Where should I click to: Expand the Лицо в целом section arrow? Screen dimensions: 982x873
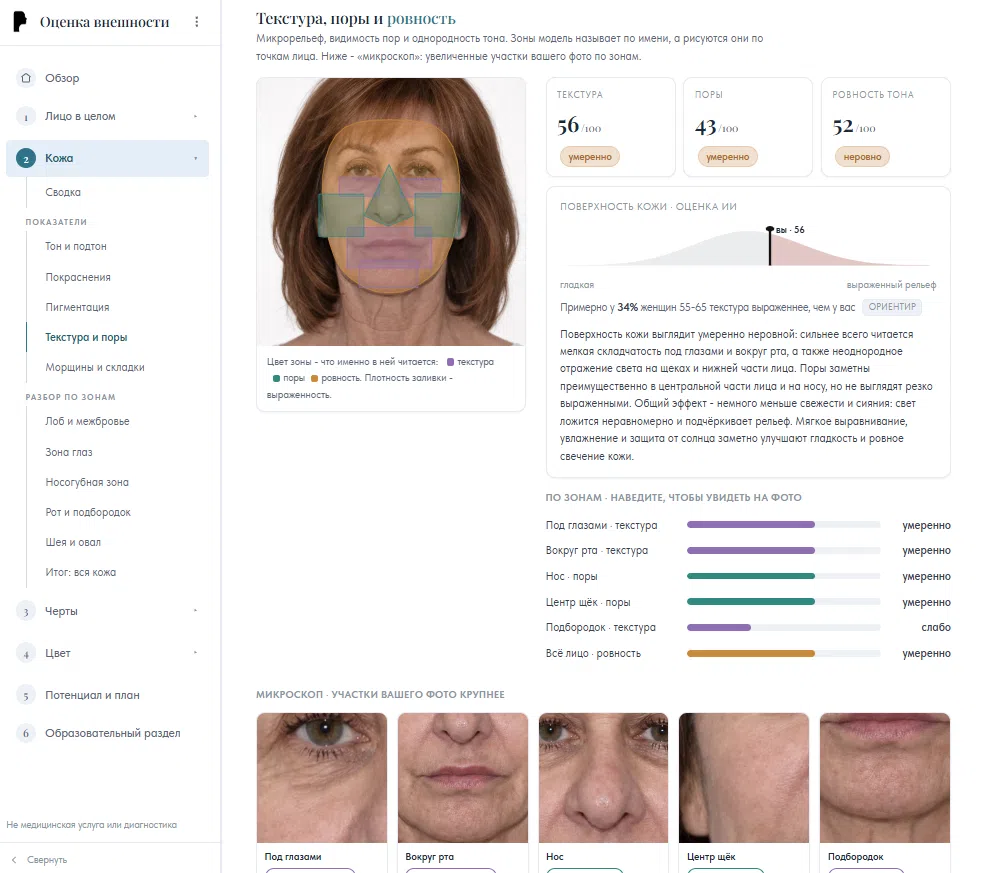click(x=195, y=116)
